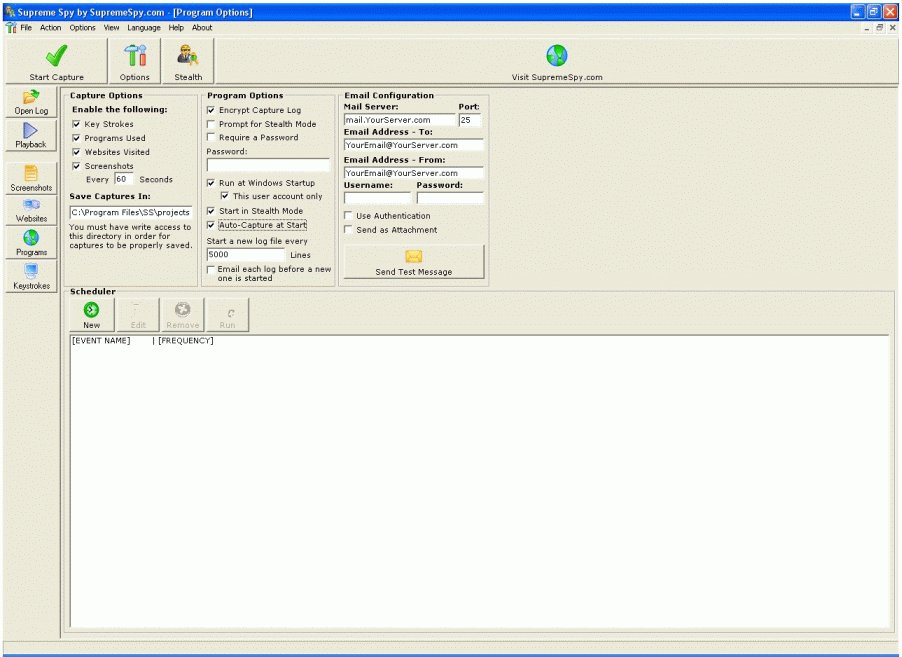Click the Start Capture green checkmark icon

(x=56, y=56)
